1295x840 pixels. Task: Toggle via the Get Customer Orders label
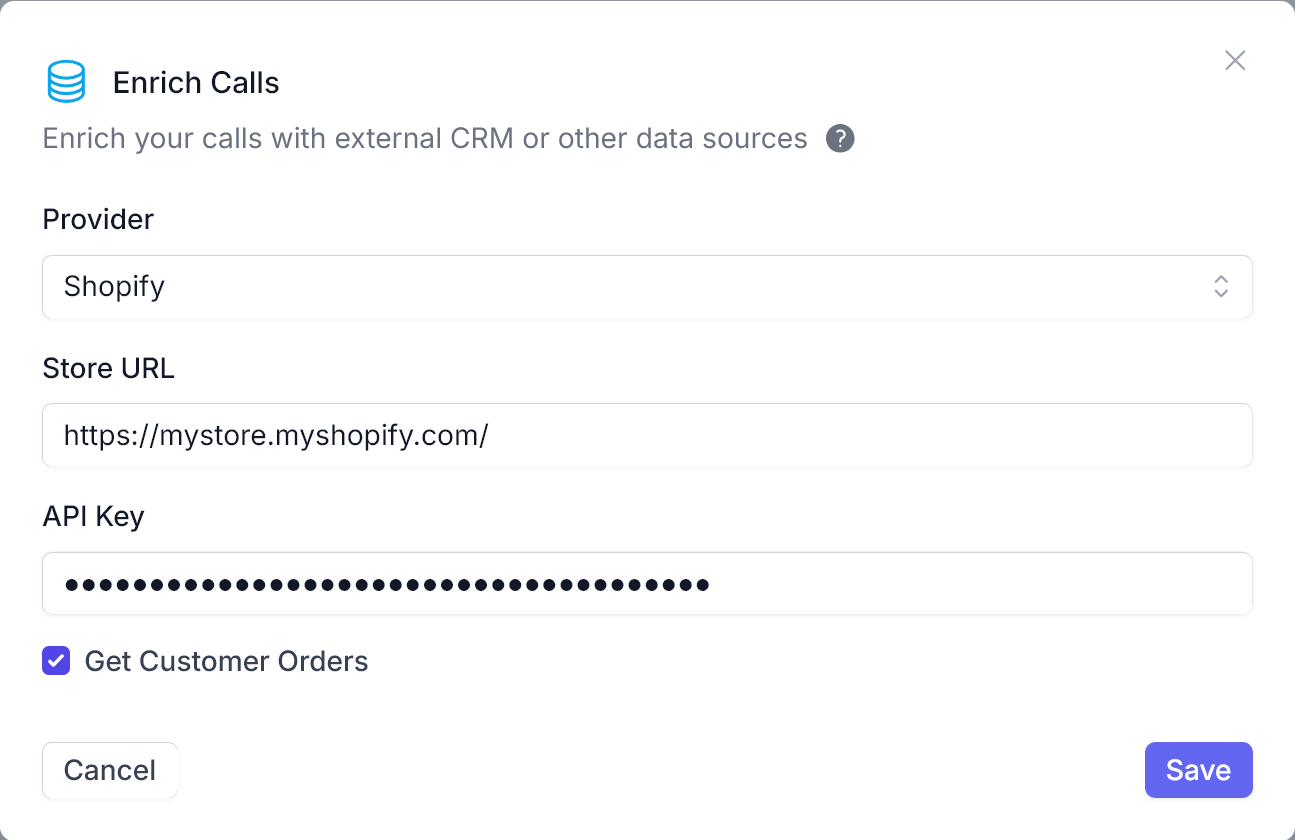point(226,661)
